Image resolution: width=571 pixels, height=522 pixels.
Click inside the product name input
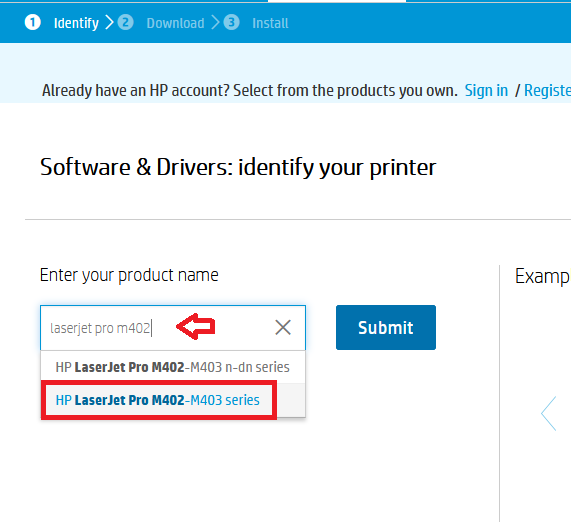[x=173, y=327]
